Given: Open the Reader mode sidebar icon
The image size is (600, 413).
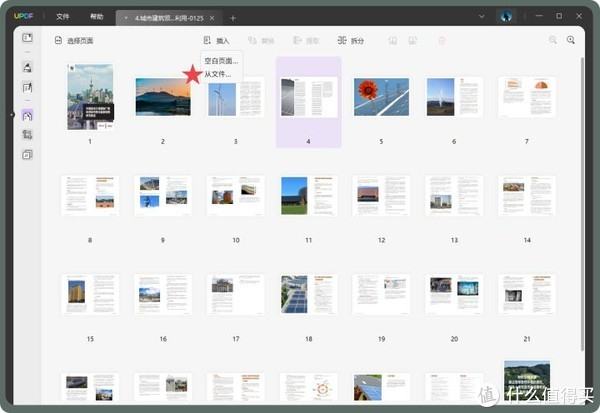Looking at the screenshot, I should (27, 38).
